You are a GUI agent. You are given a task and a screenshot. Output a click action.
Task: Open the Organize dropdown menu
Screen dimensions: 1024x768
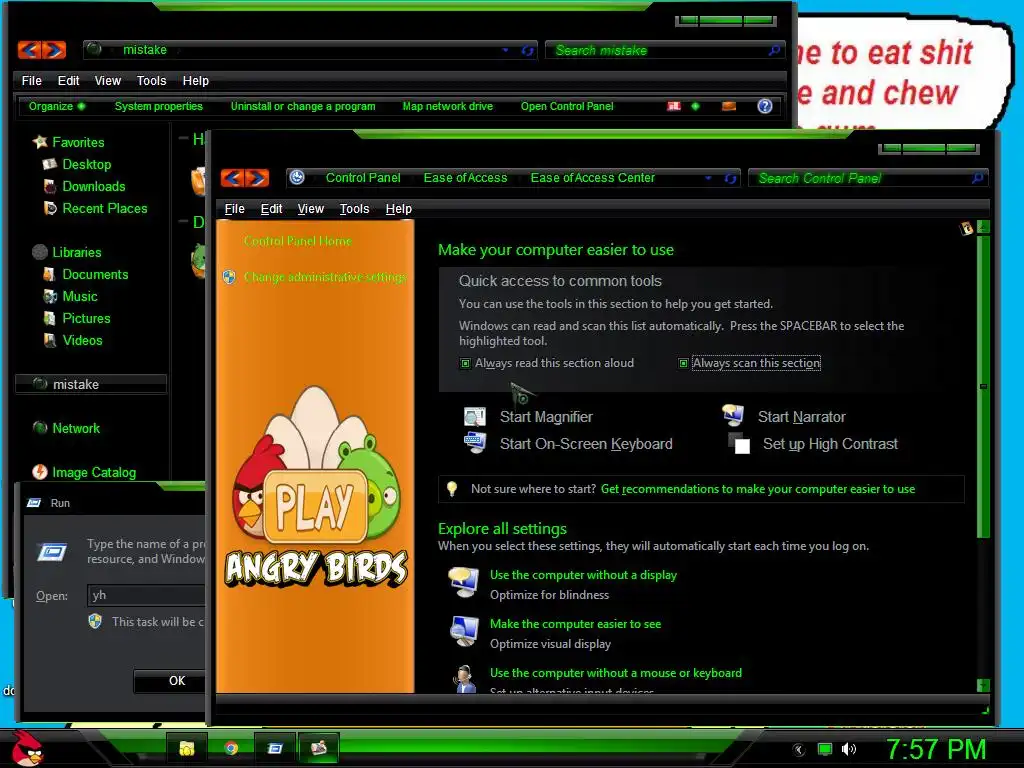coord(57,106)
